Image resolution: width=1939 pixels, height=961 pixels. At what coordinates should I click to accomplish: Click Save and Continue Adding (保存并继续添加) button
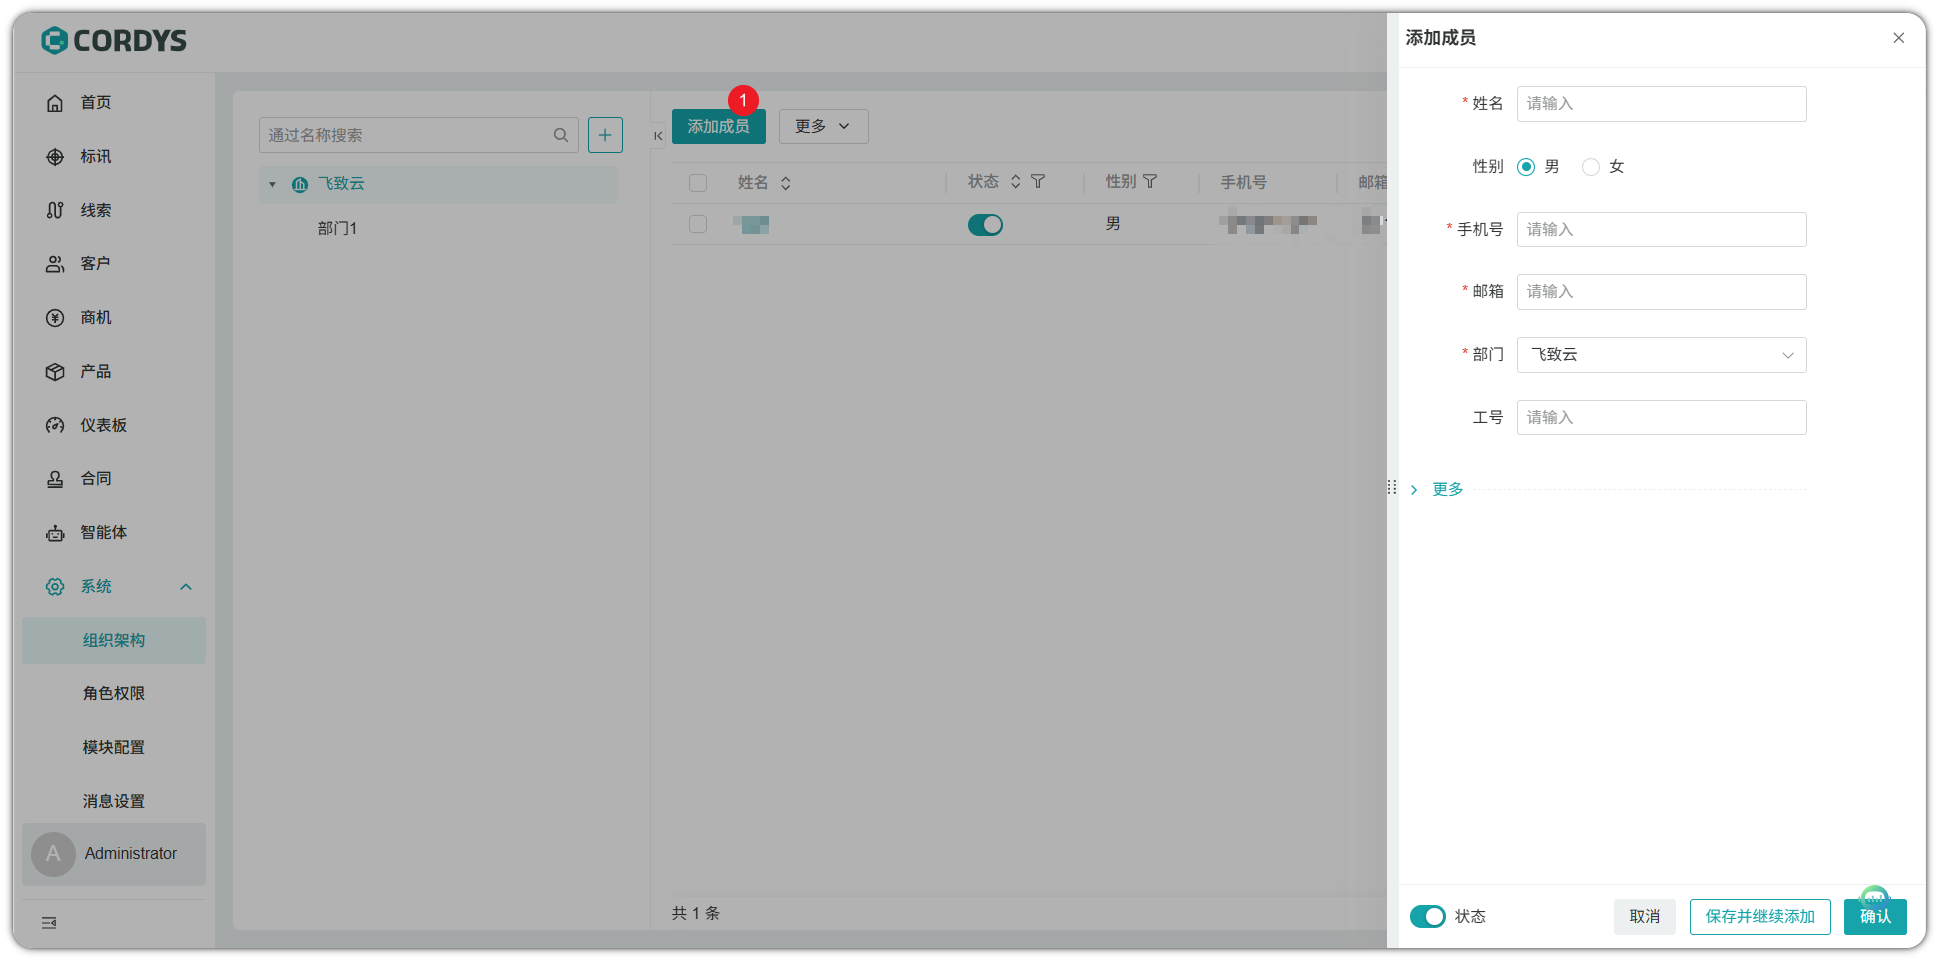click(x=1759, y=916)
